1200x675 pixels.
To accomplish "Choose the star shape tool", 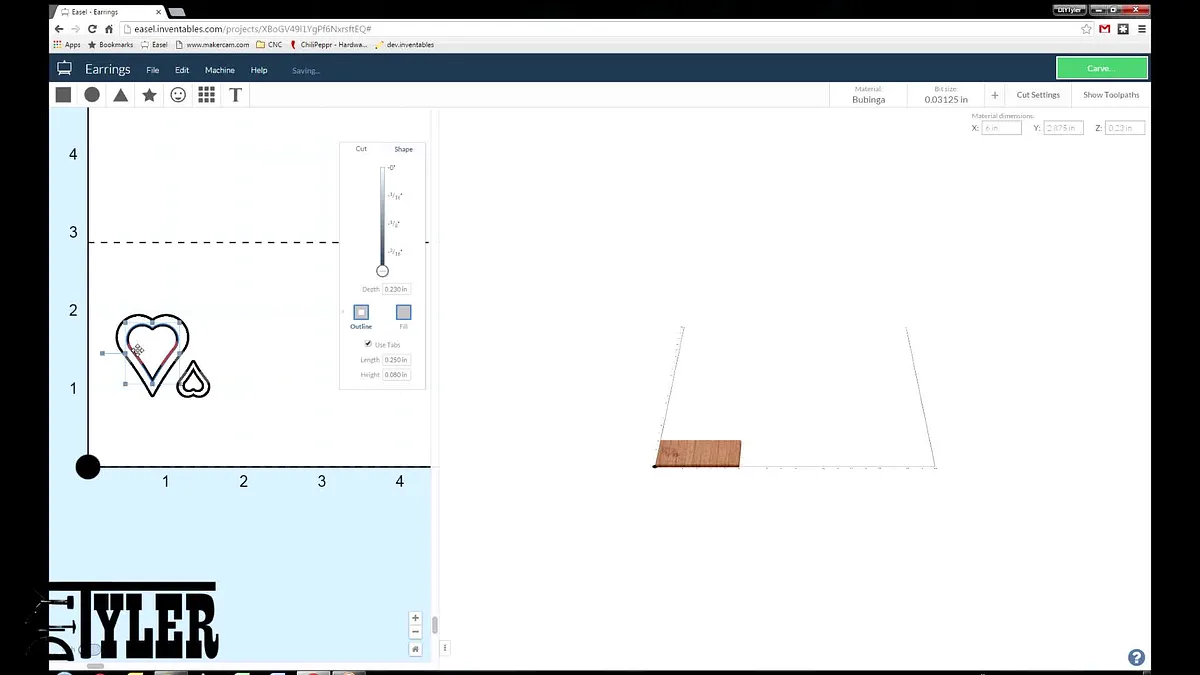I will [x=149, y=95].
